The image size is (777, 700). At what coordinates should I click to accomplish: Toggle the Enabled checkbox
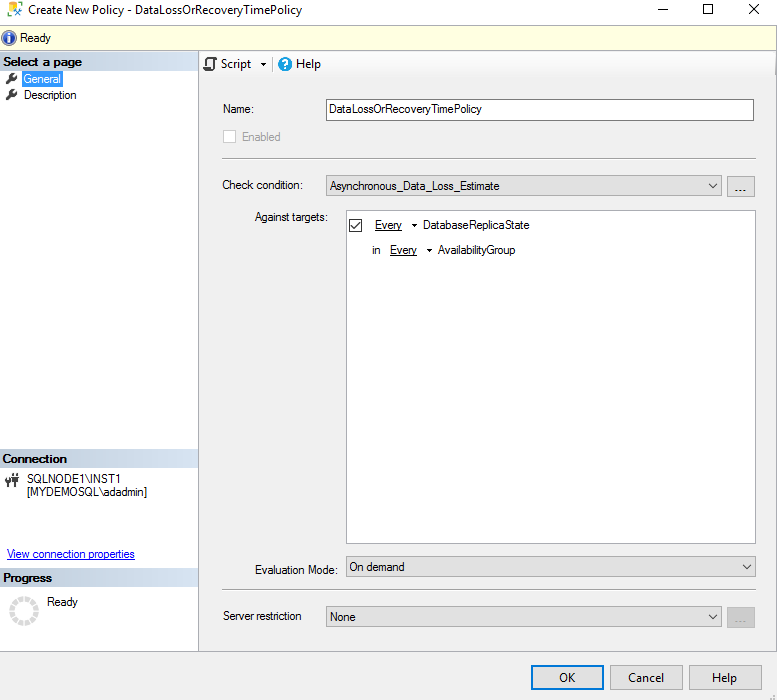point(229,137)
